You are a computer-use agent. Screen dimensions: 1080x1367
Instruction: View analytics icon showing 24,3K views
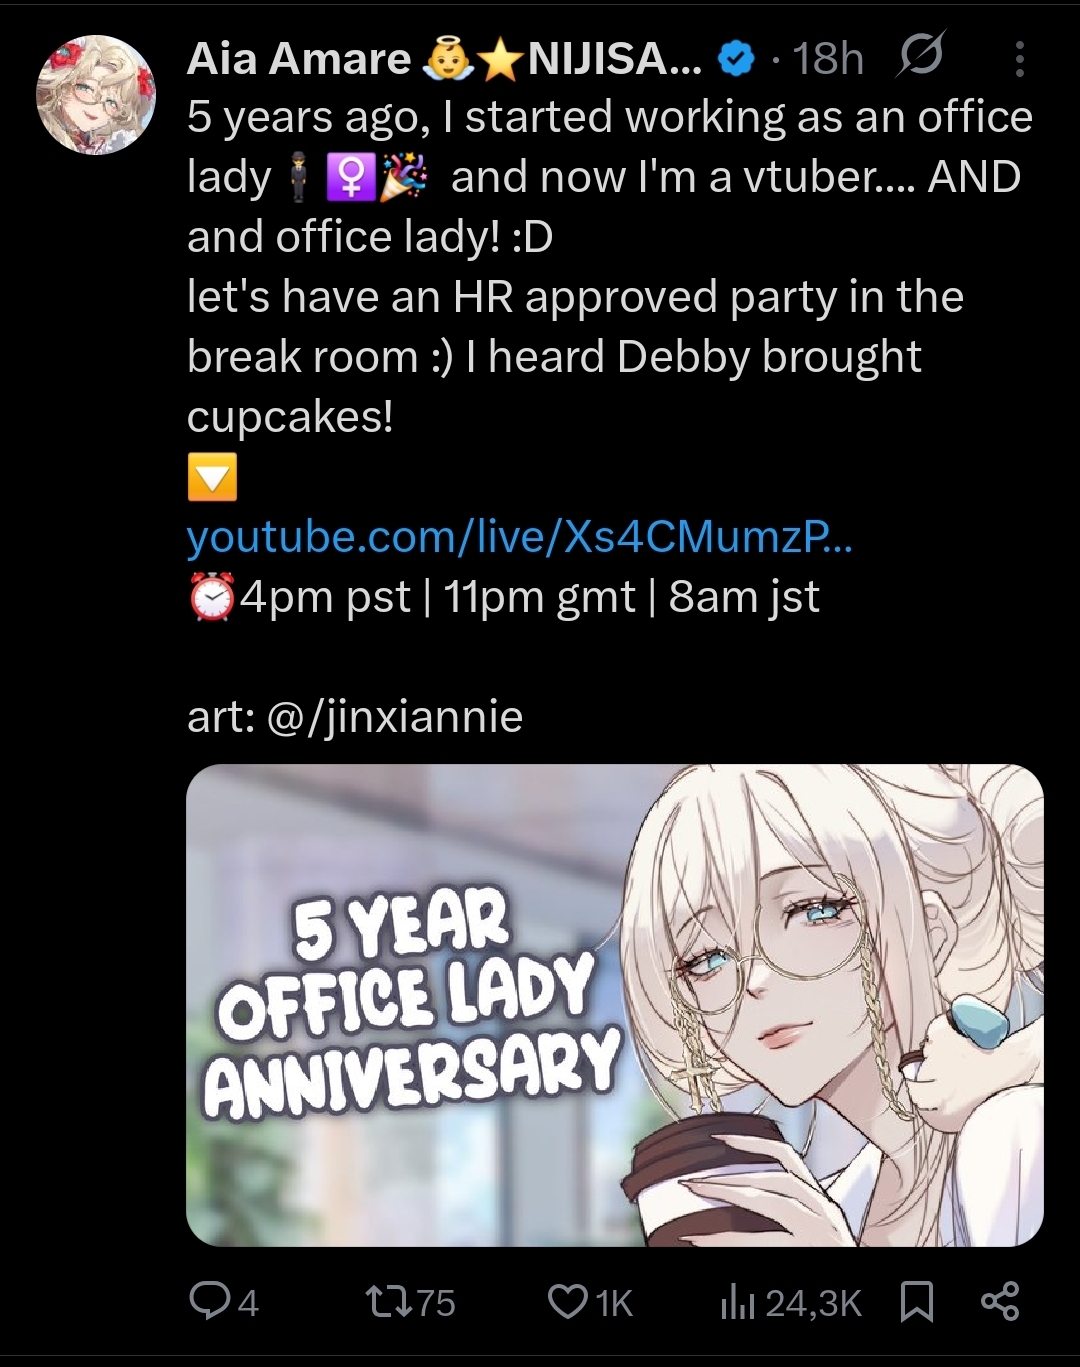(738, 1301)
